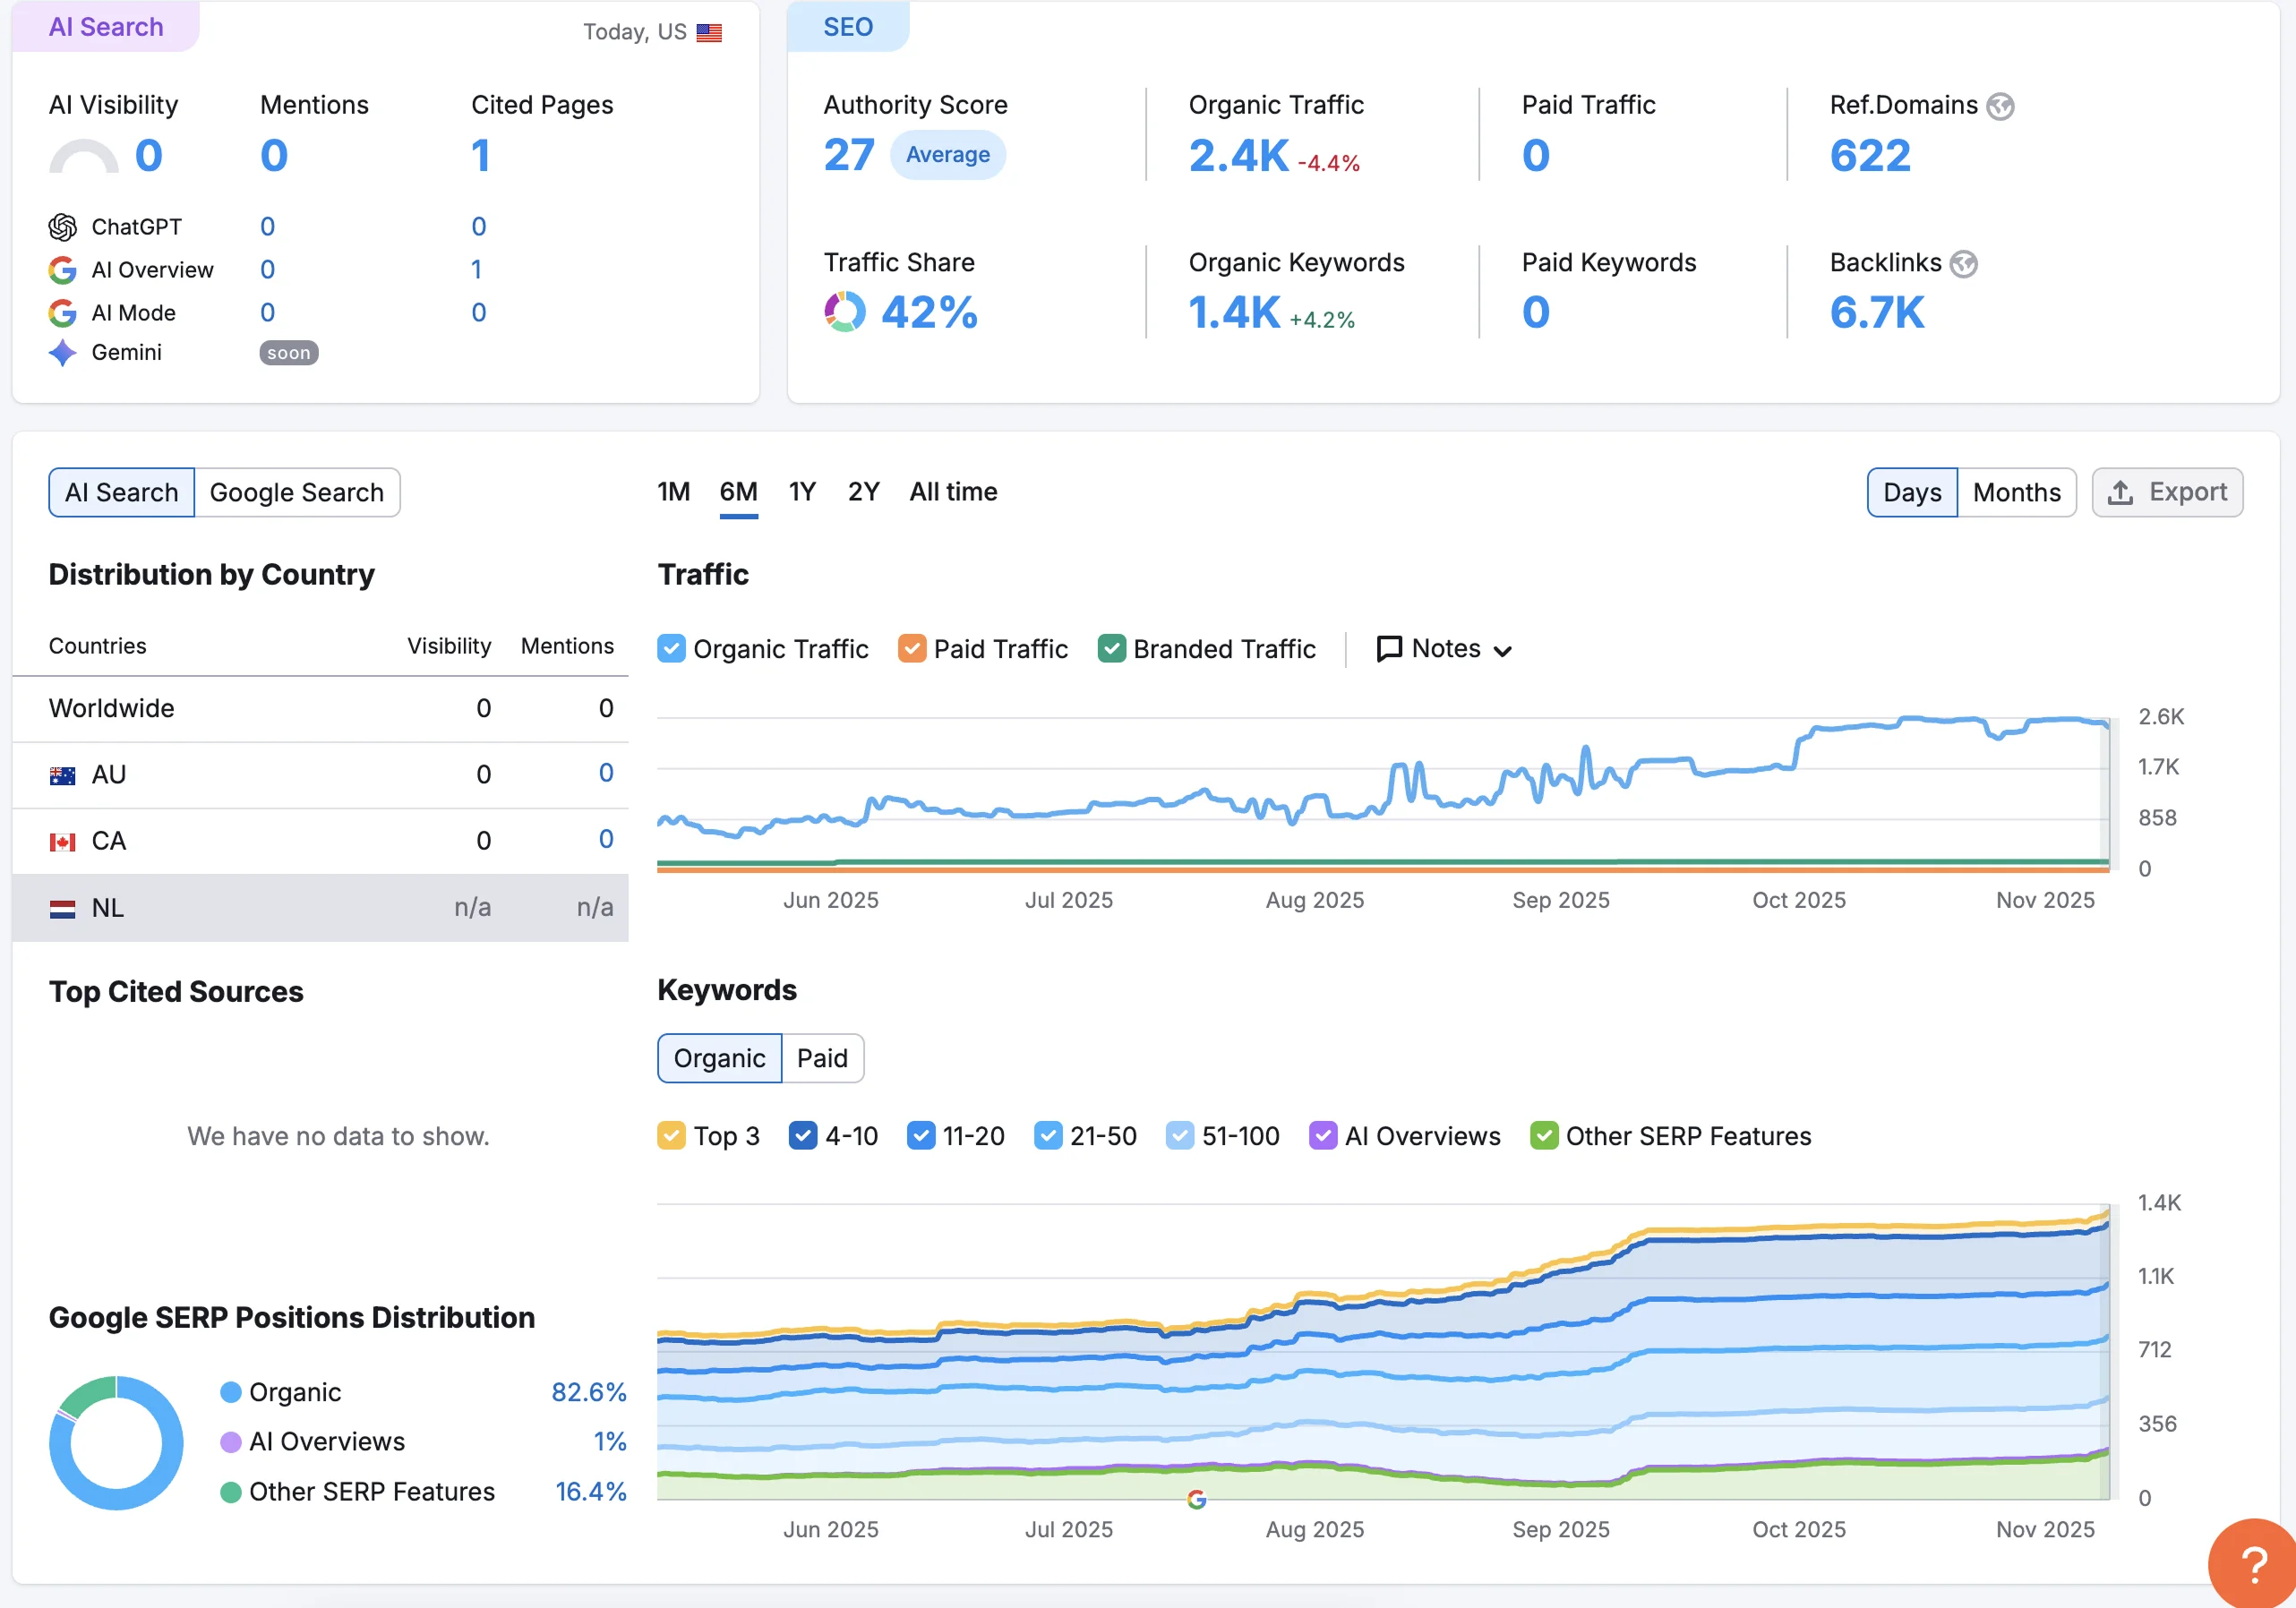Open the orange help question mark button
Viewport: 2296px width, 1608px height.
point(2254,1564)
